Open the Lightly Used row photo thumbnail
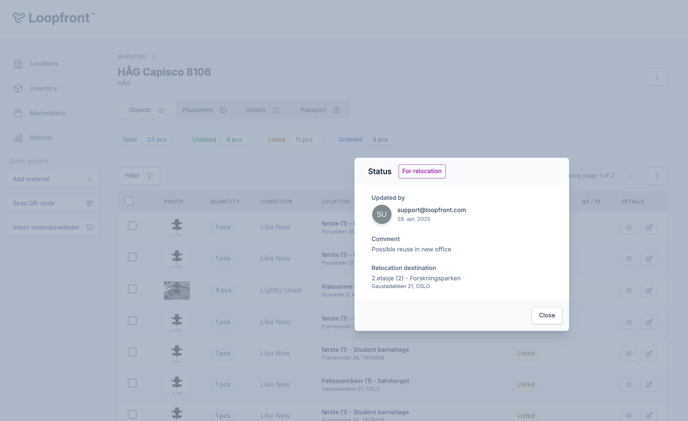688x421 pixels. pyautogui.click(x=177, y=290)
